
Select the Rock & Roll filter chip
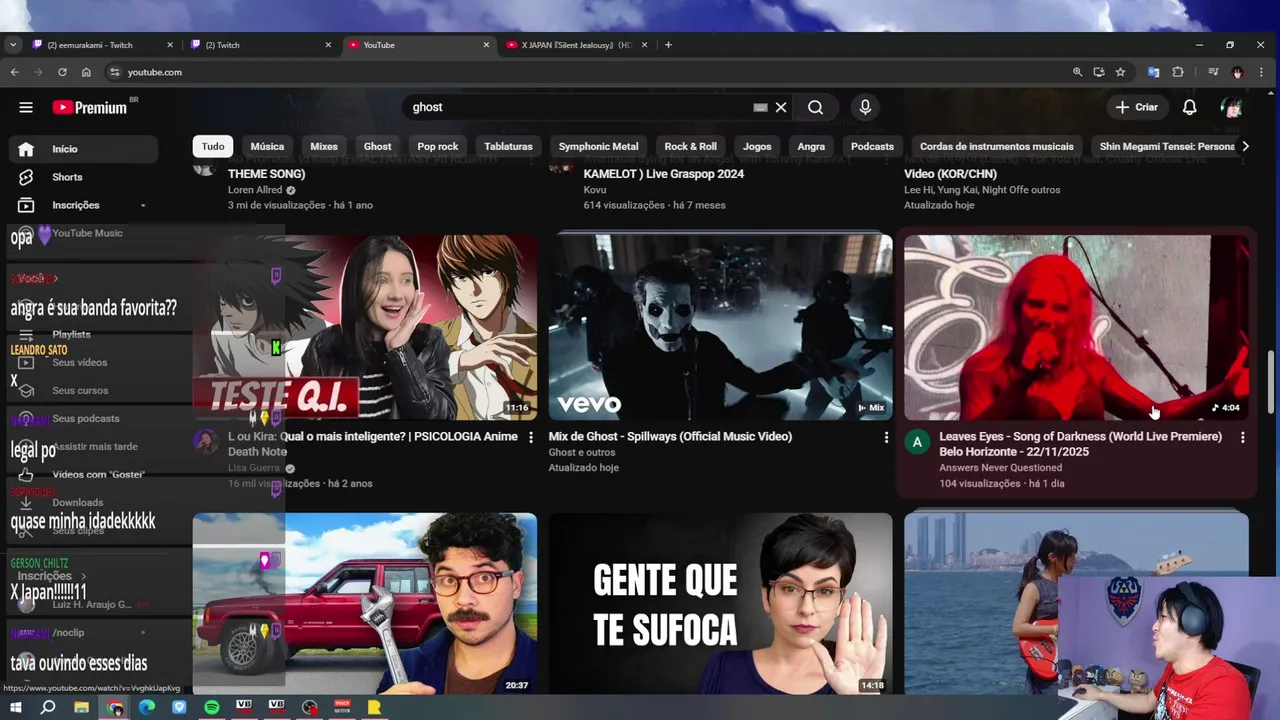pyautogui.click(x=691, y=146)
